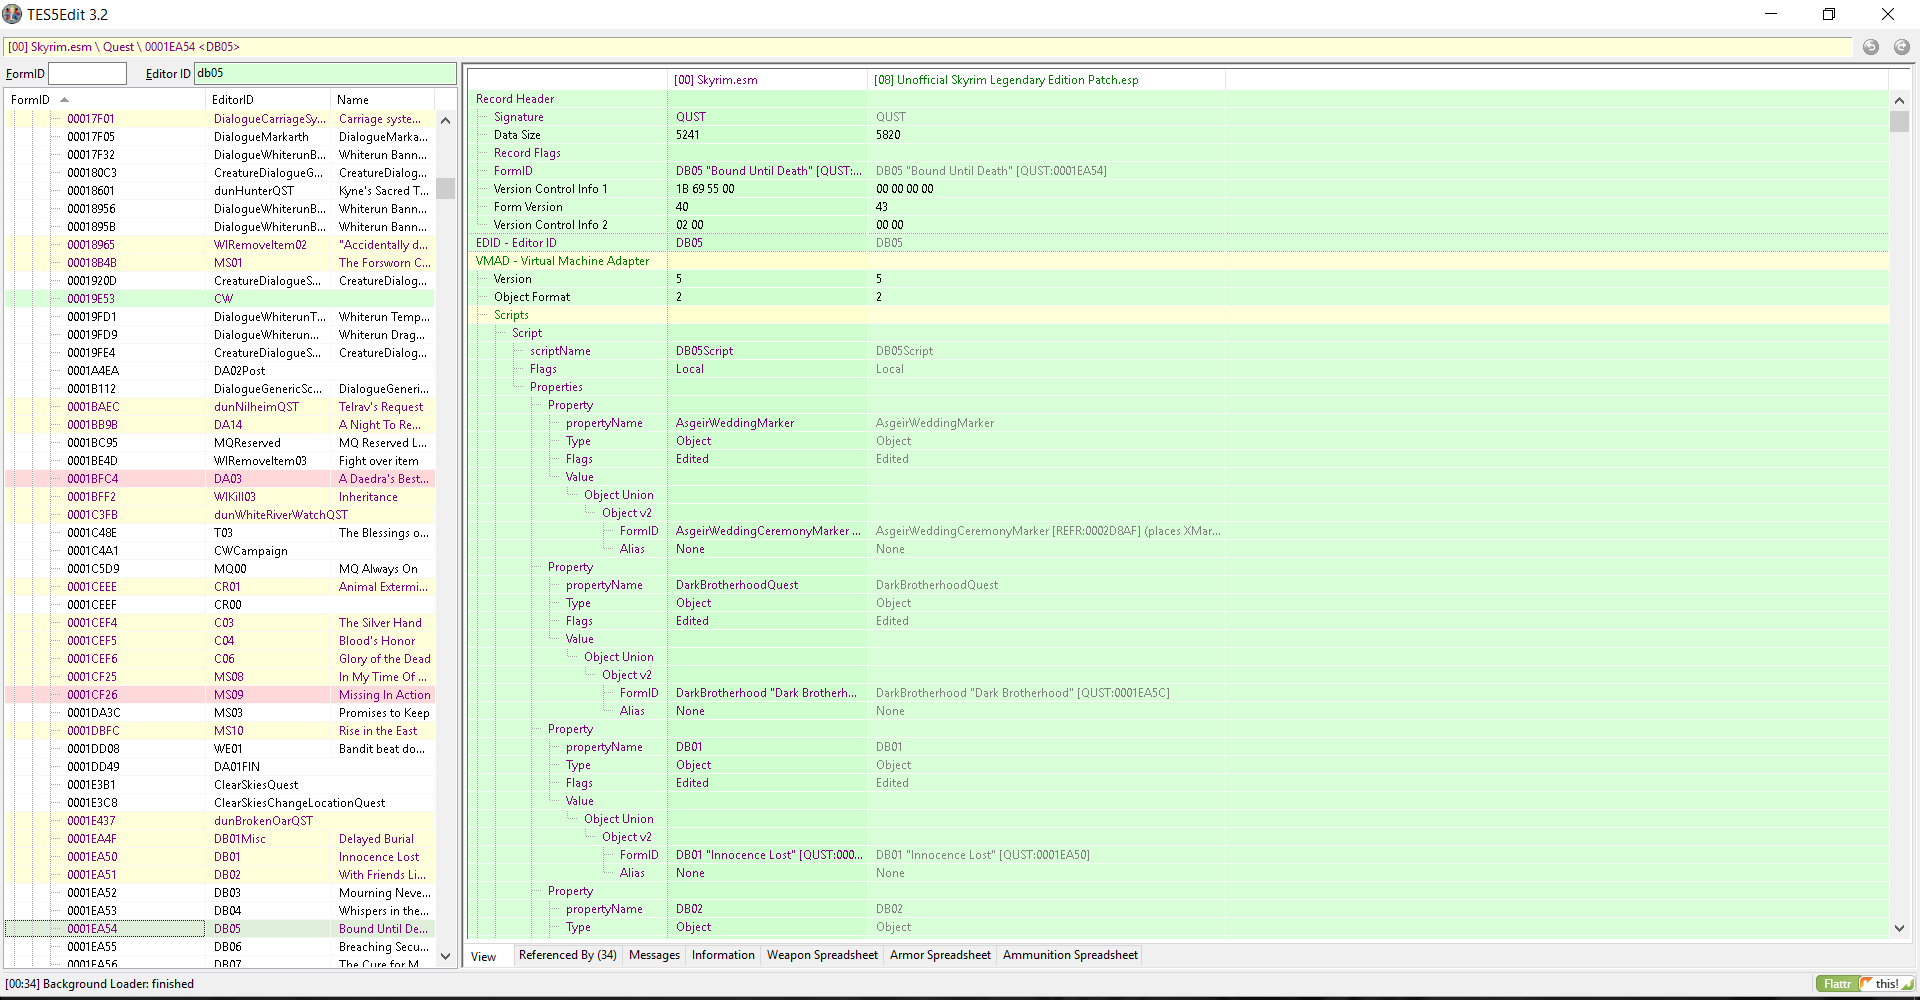Click down arrow of the record list scrollbar

(x=446, y=956)
